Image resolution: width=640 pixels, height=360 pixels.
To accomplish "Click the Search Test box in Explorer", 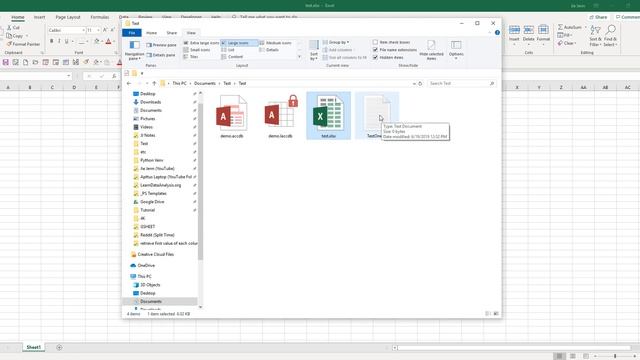I will [461, 83].
